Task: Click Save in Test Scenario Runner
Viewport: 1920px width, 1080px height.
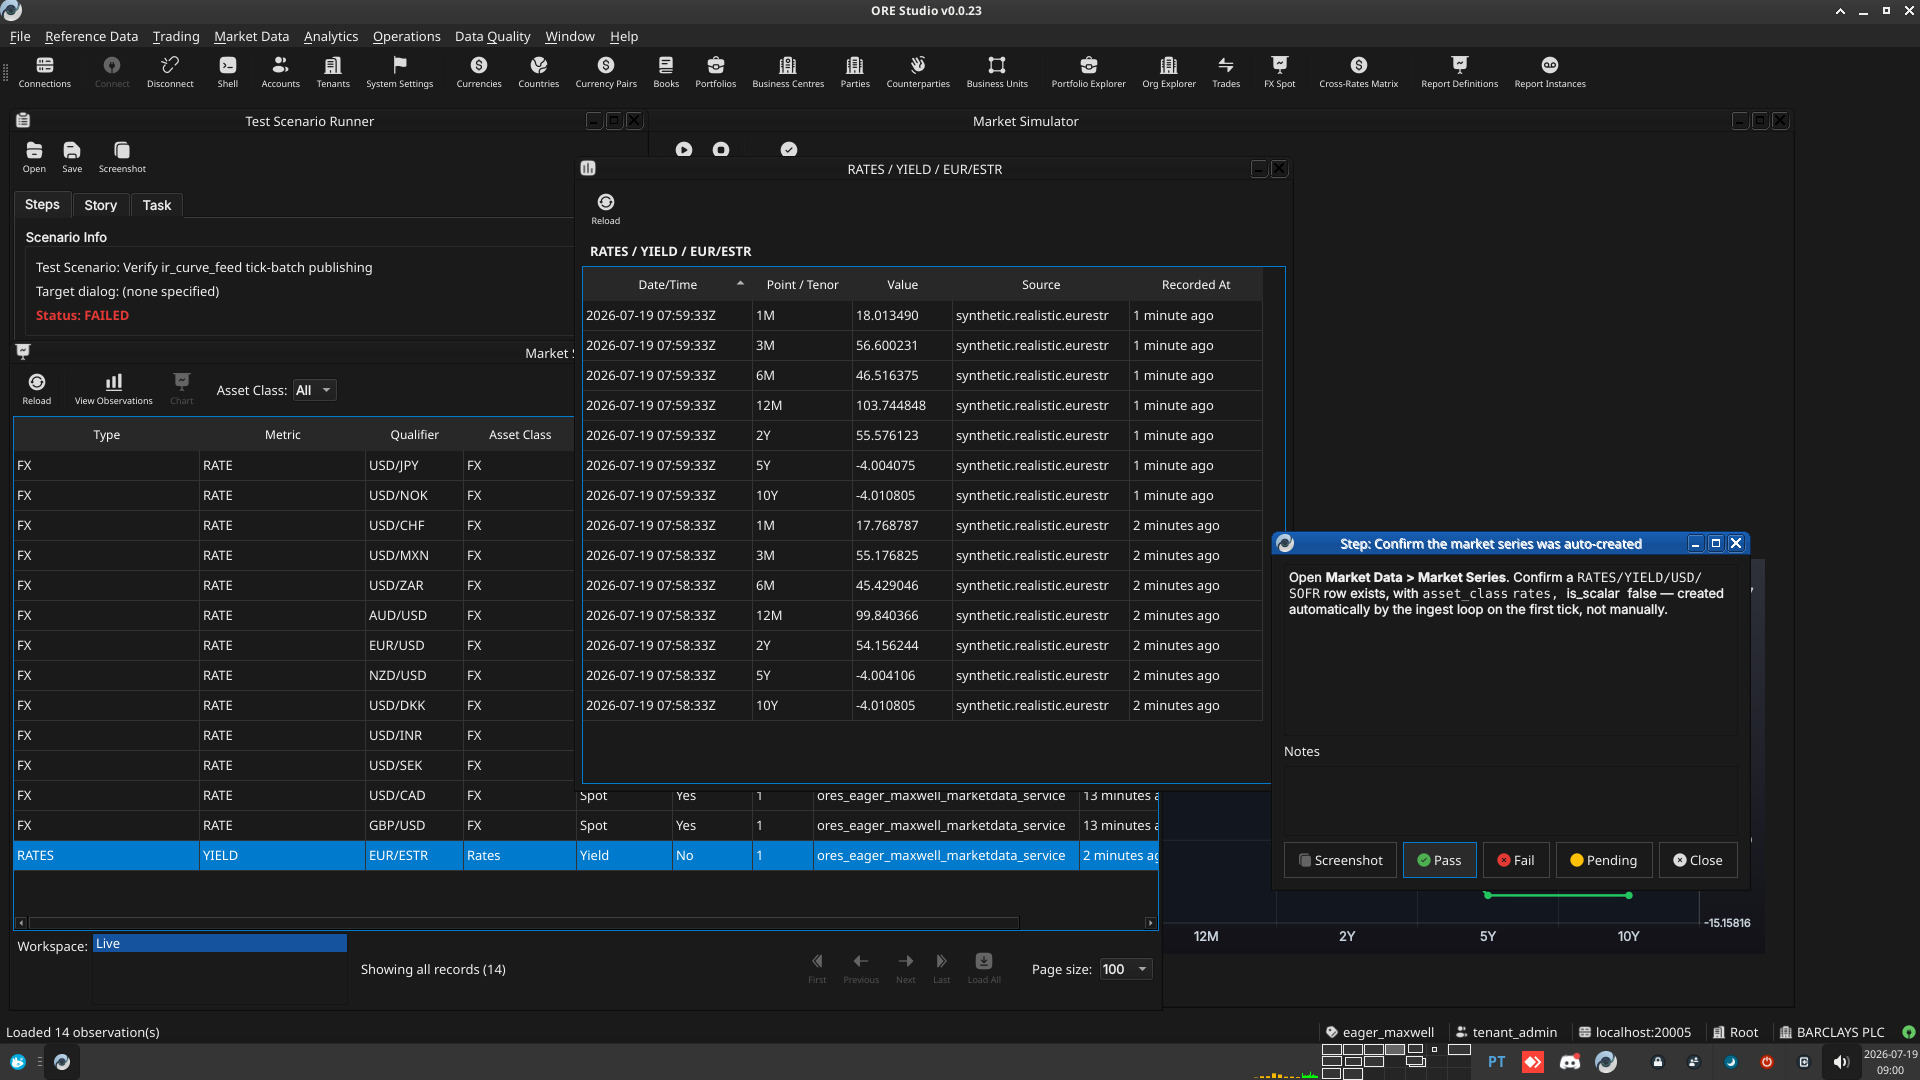Action: pyautogui.click(x=72, y=157)
